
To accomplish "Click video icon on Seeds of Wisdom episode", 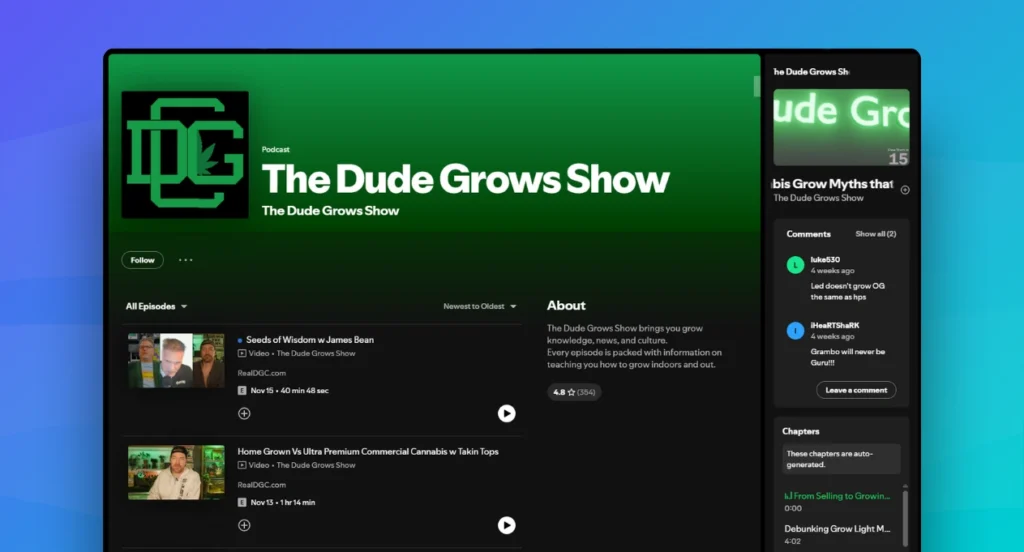I will point(242,353).
